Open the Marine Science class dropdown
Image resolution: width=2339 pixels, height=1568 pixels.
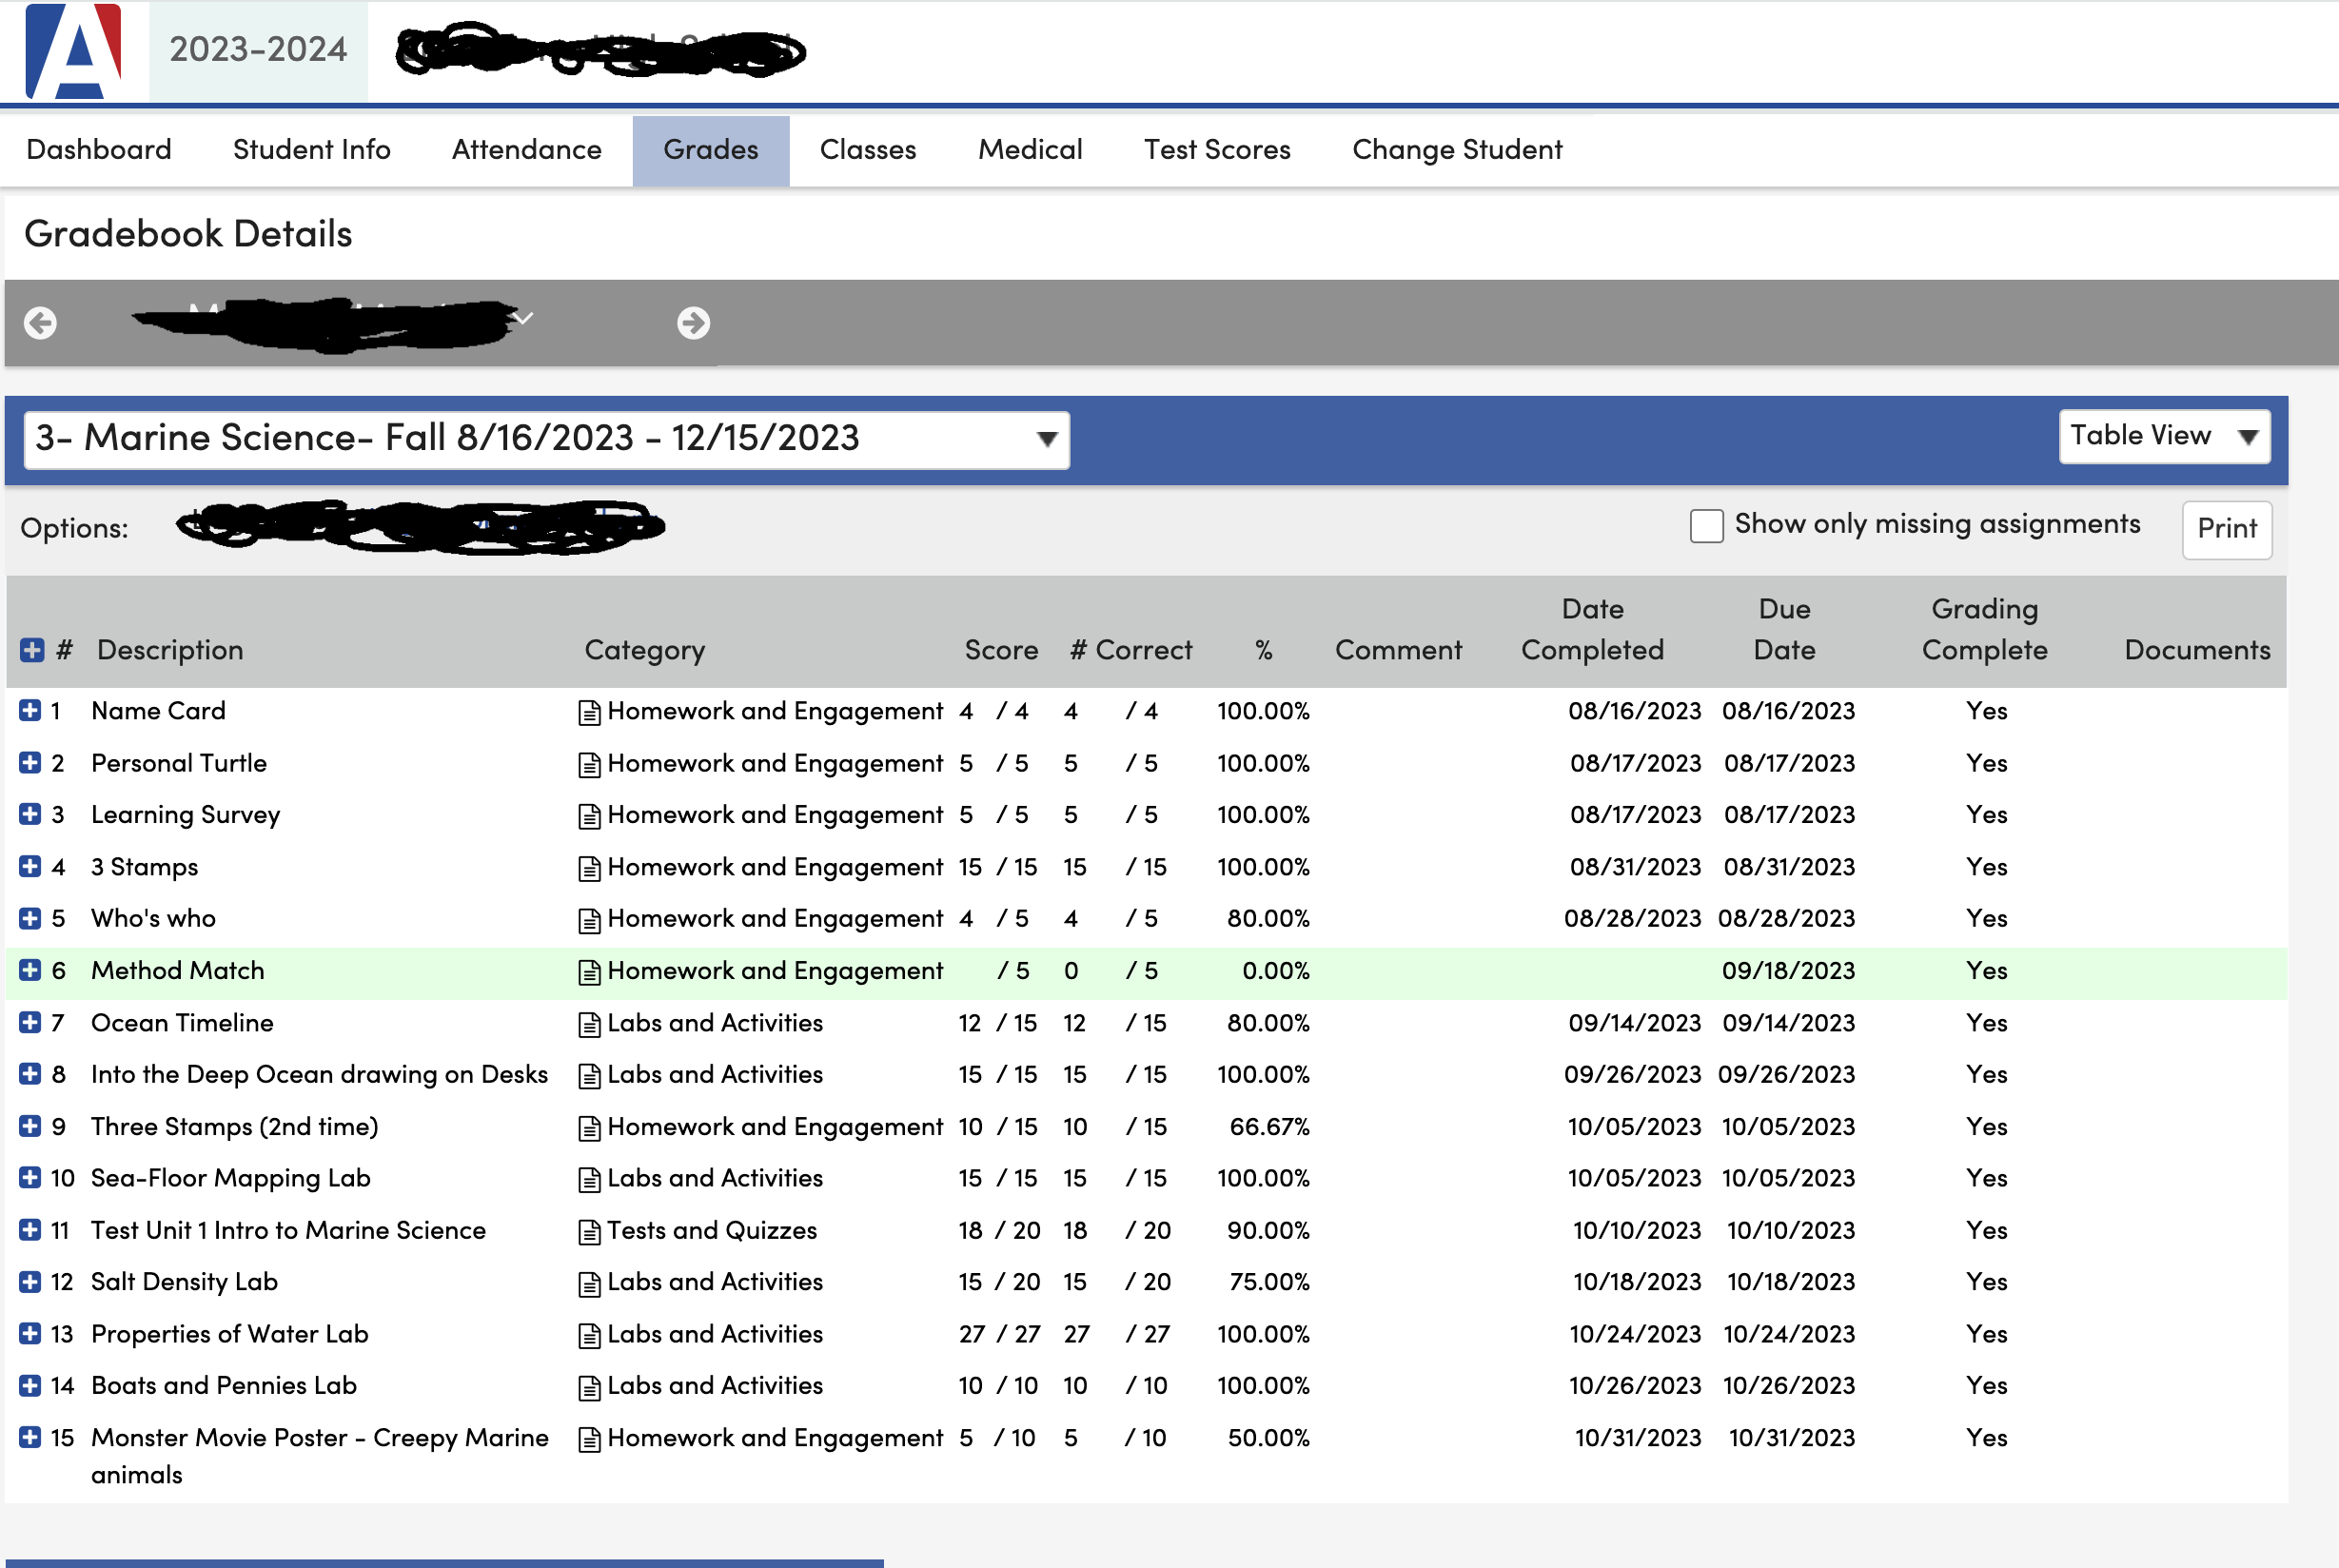547,439
